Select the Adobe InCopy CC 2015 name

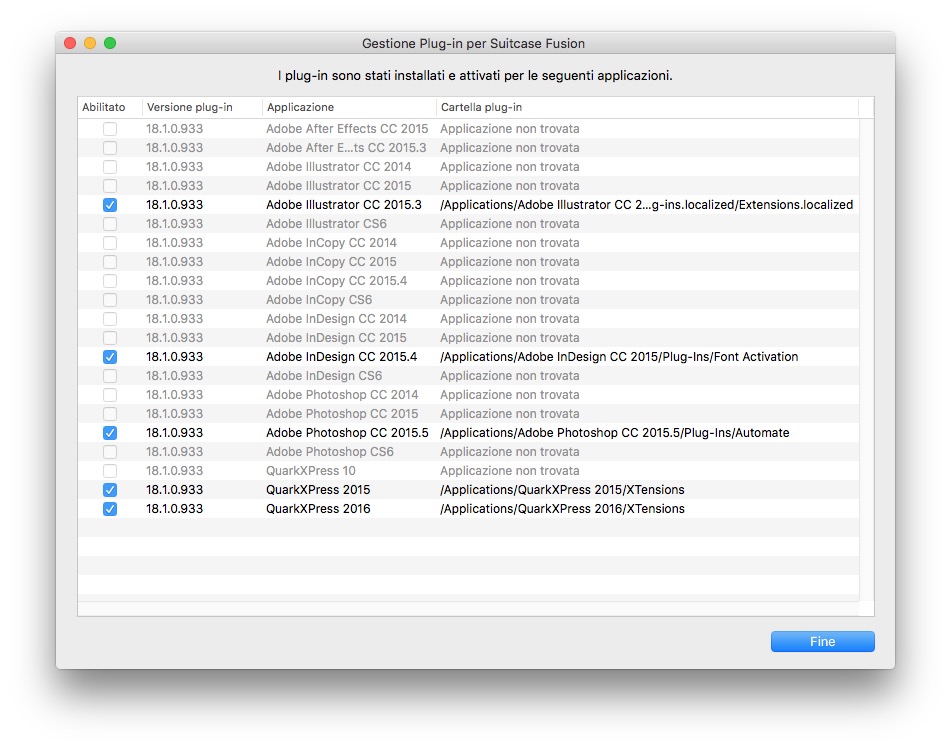tap(331, 262)
